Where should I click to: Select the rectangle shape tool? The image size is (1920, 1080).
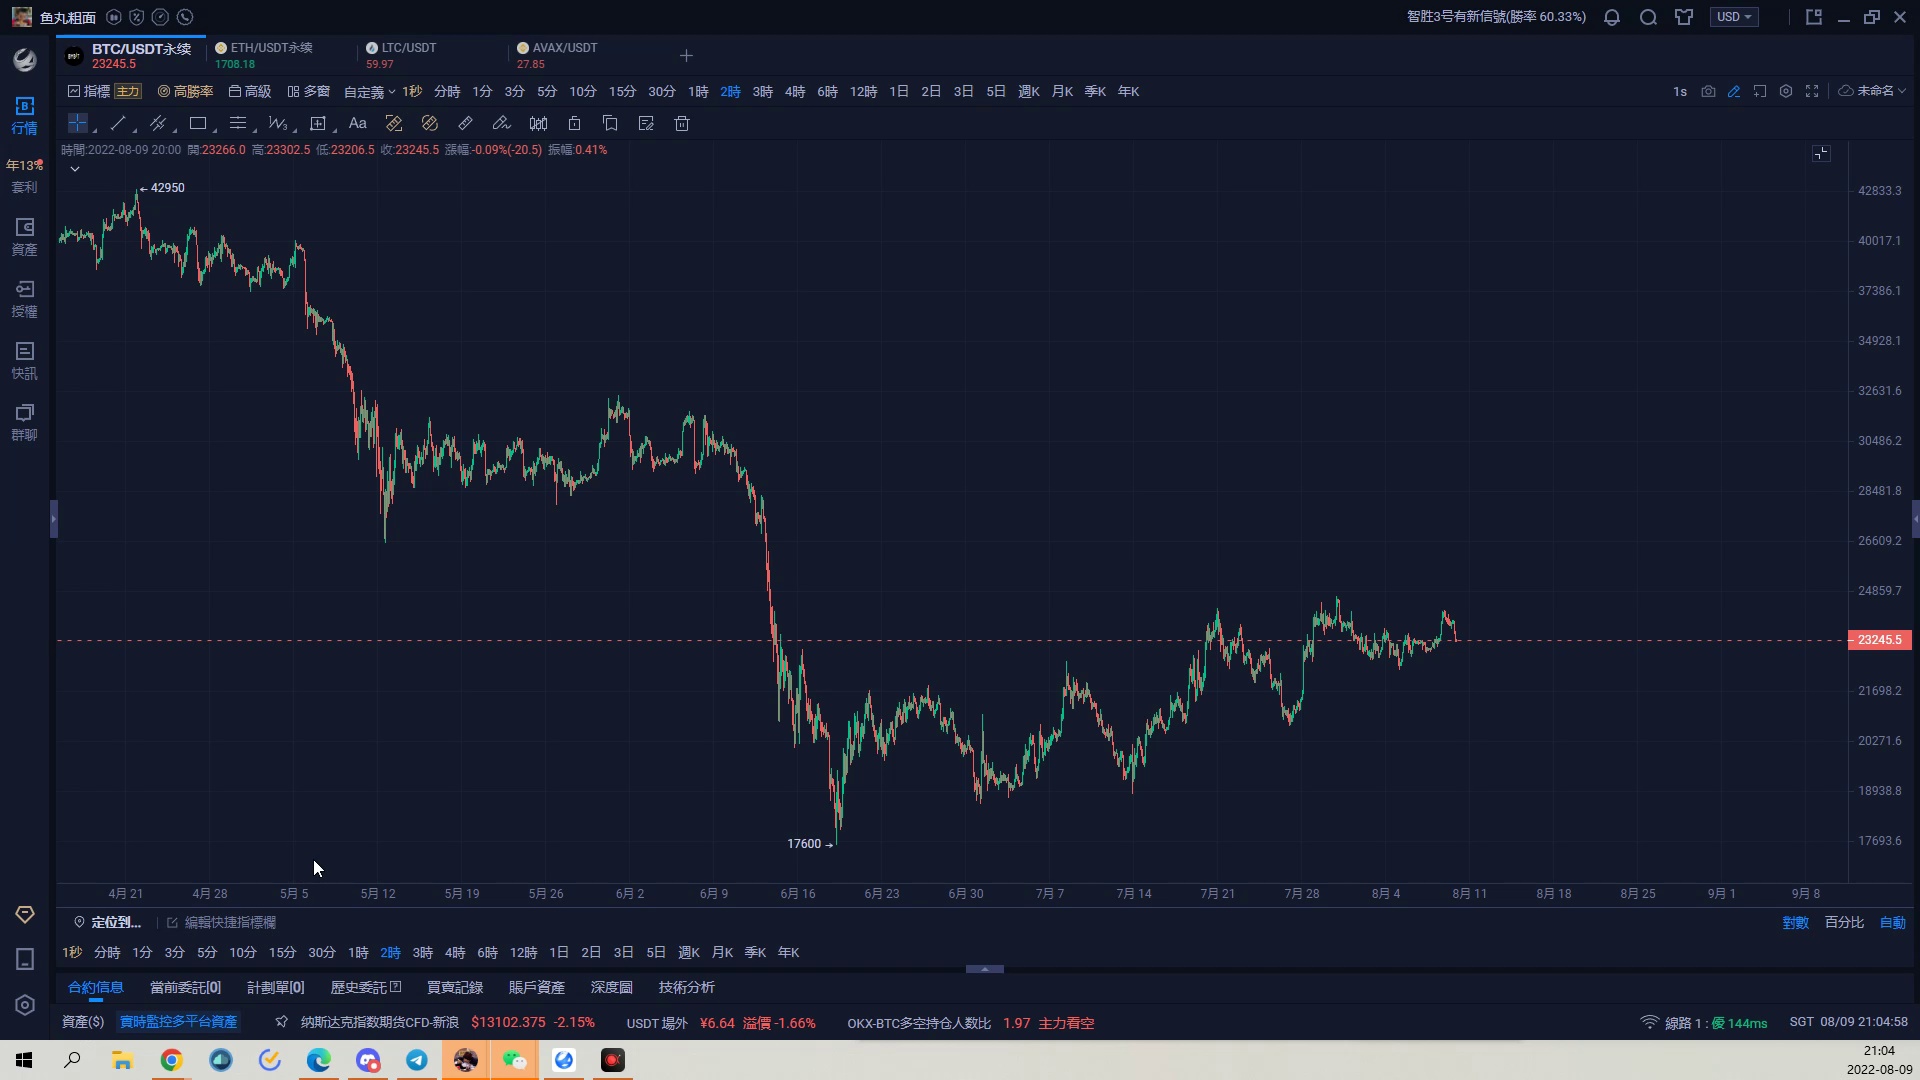pos(198,124)
